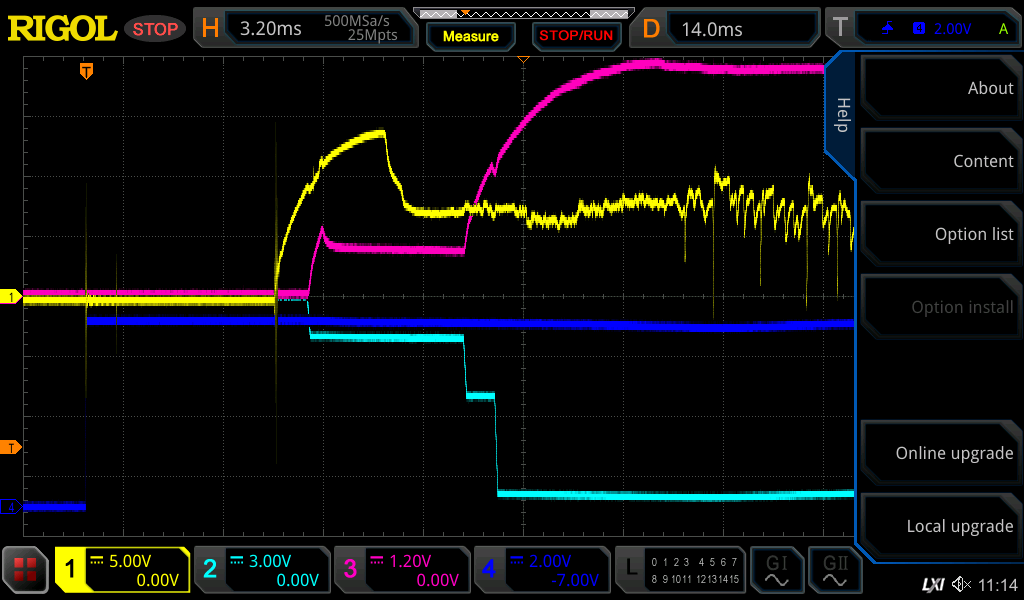The width and height of the screenshot is (1024, 600).
Task: Open the GII waveform generator
Action: pos(836,570)
